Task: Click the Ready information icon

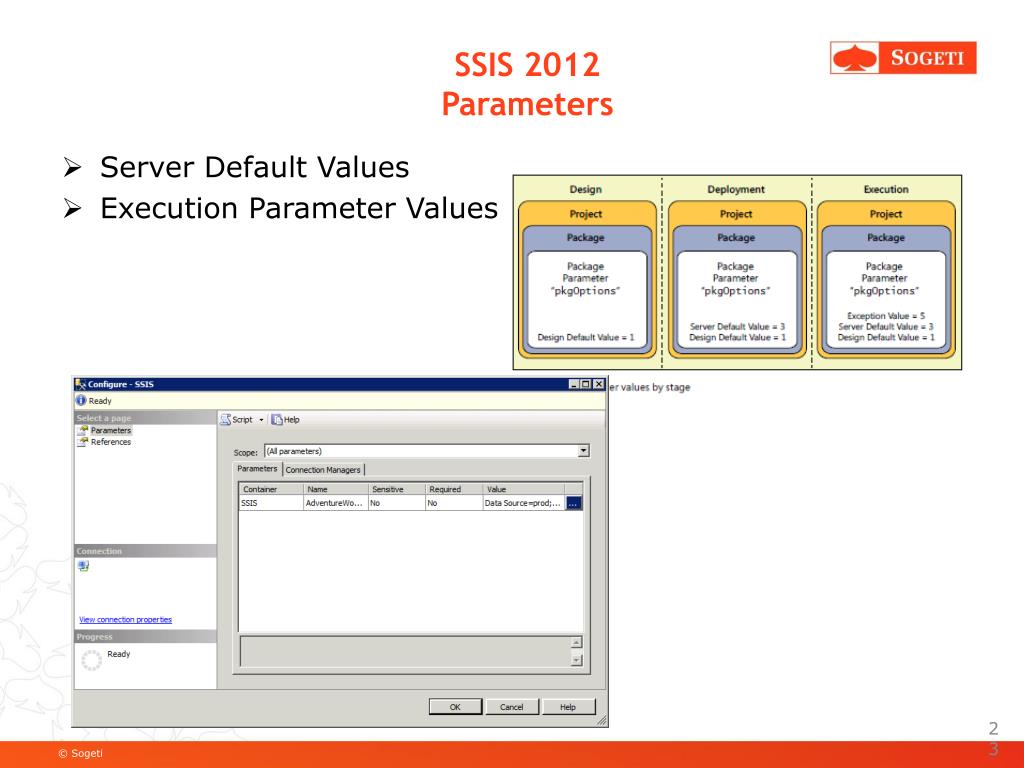Action: coord(81,400)
